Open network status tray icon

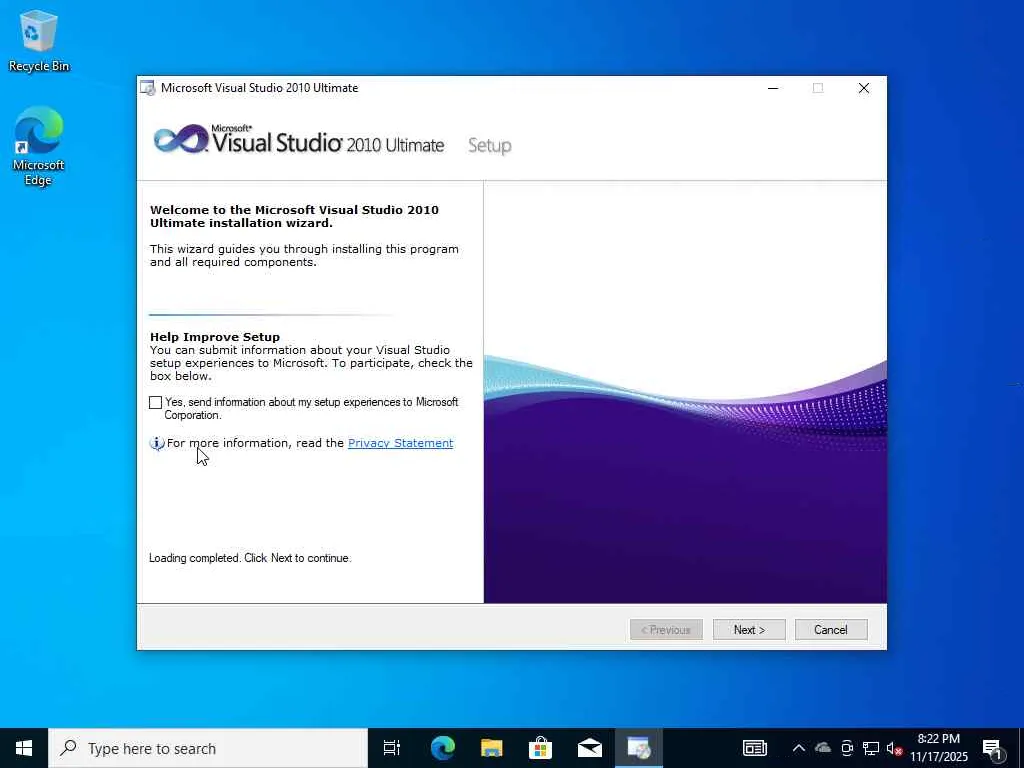(x=871, y=748)
